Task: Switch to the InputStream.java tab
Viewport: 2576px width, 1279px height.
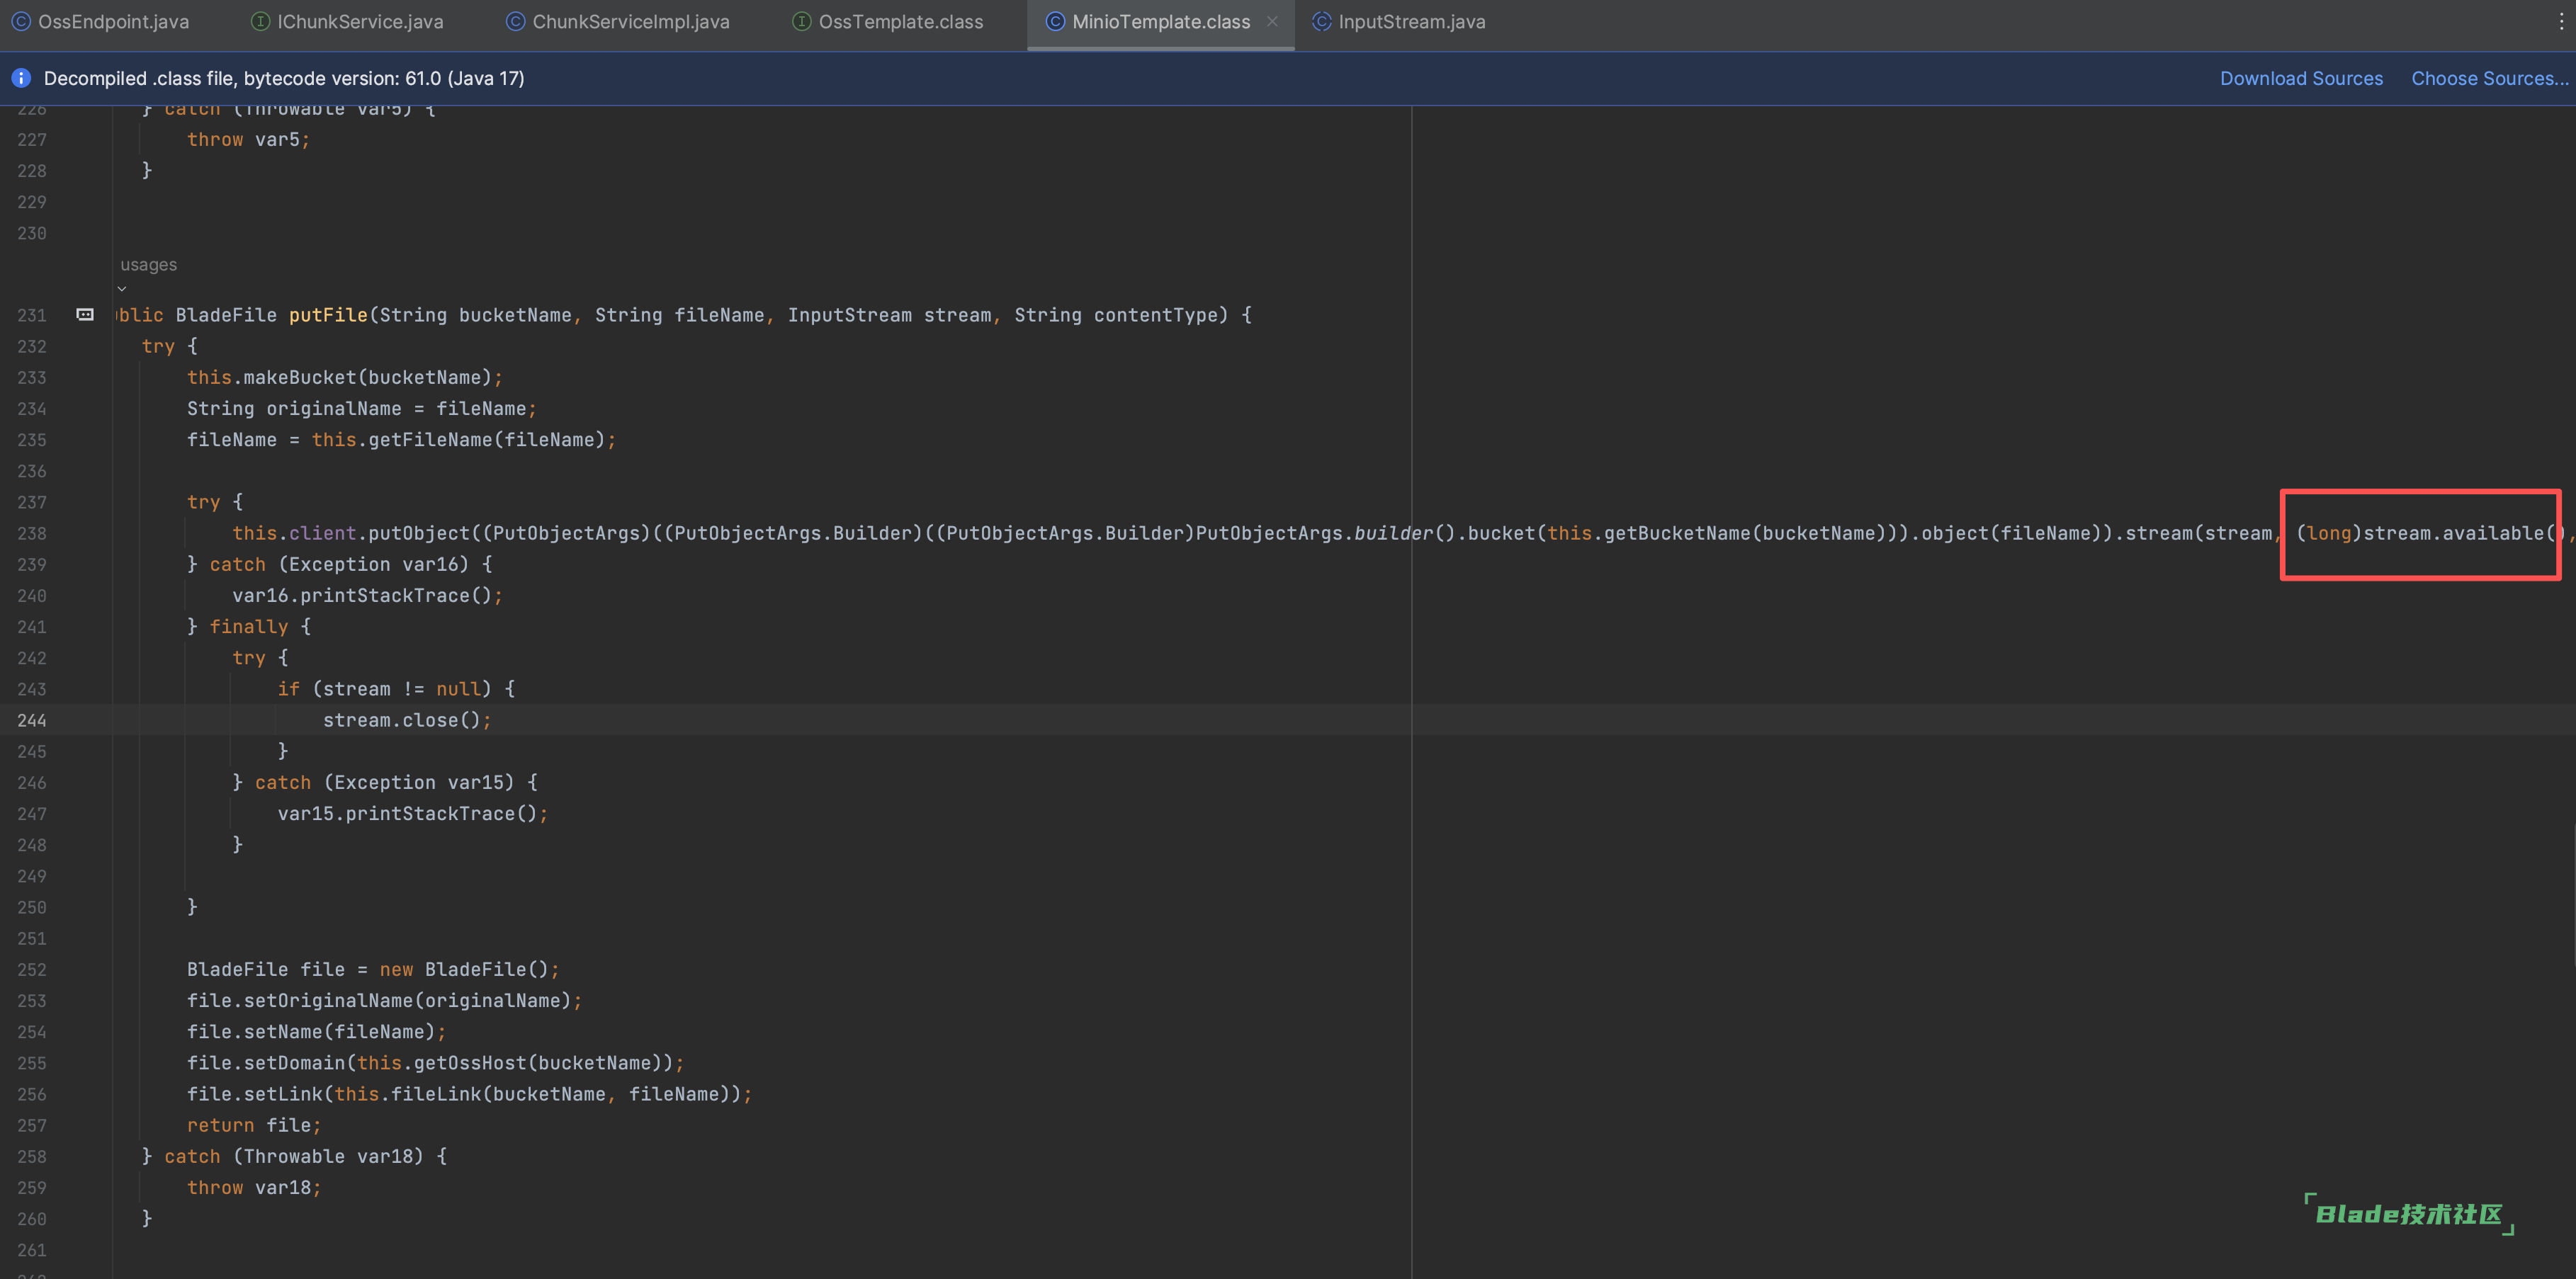Action: point(1399,22)
